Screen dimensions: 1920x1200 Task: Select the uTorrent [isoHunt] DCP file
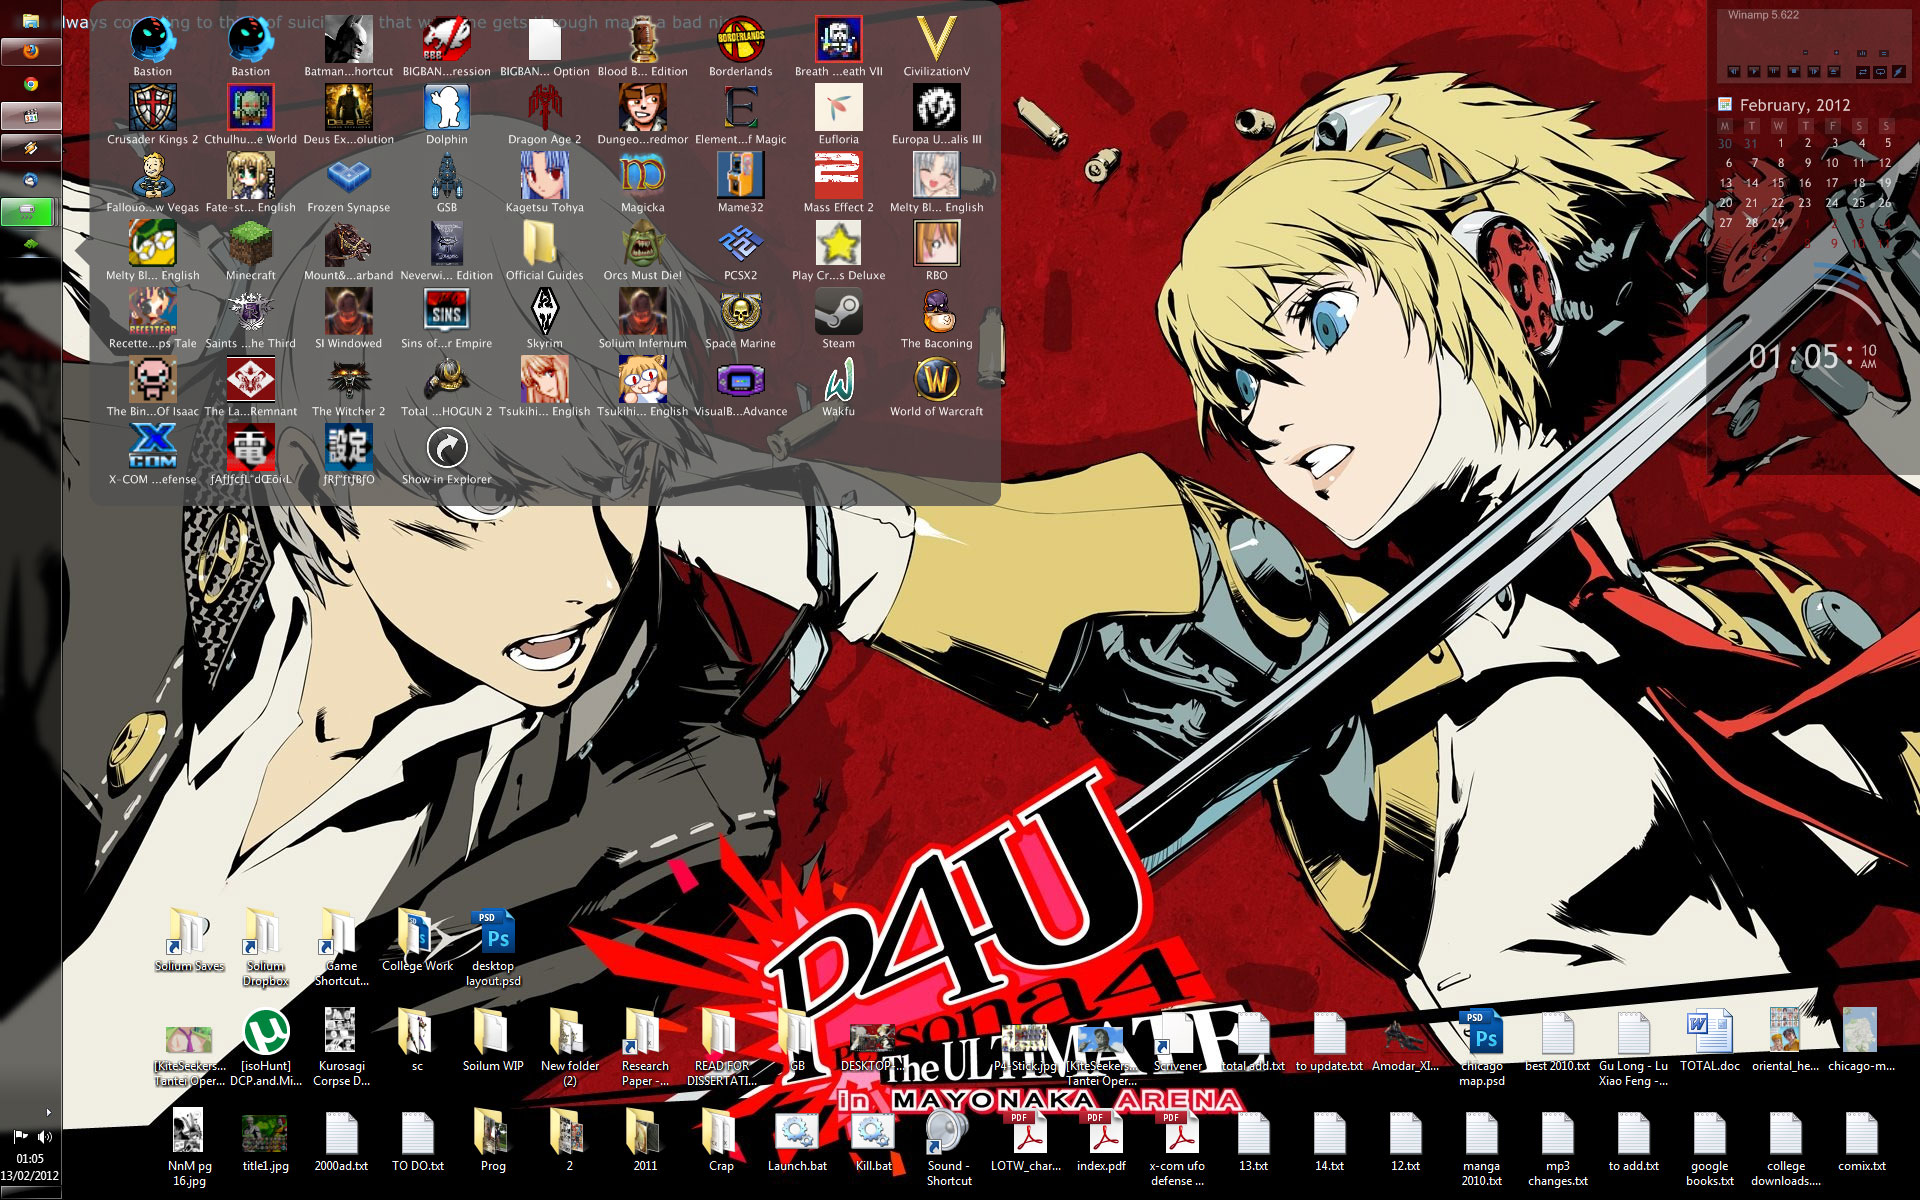266,1048
